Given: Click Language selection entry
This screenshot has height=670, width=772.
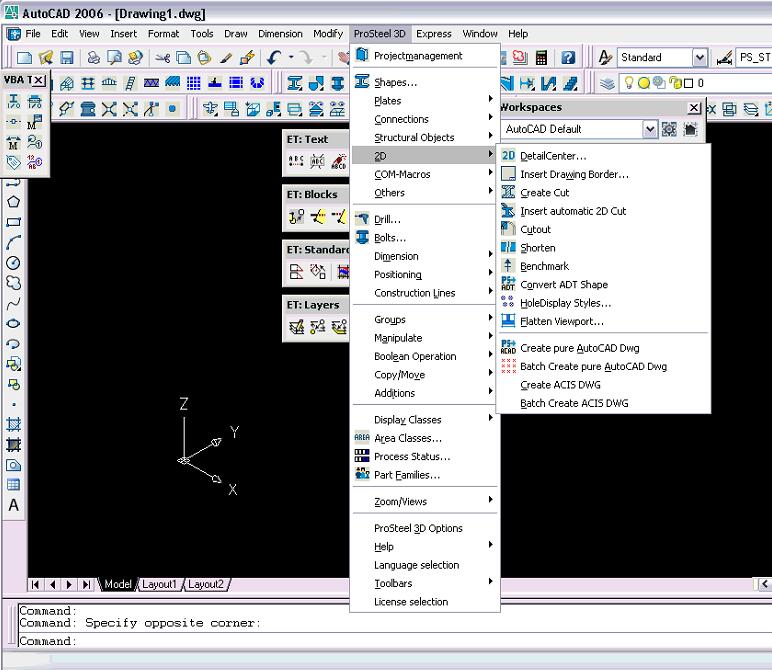Looking at the screenshot, I should pos(425,565).
